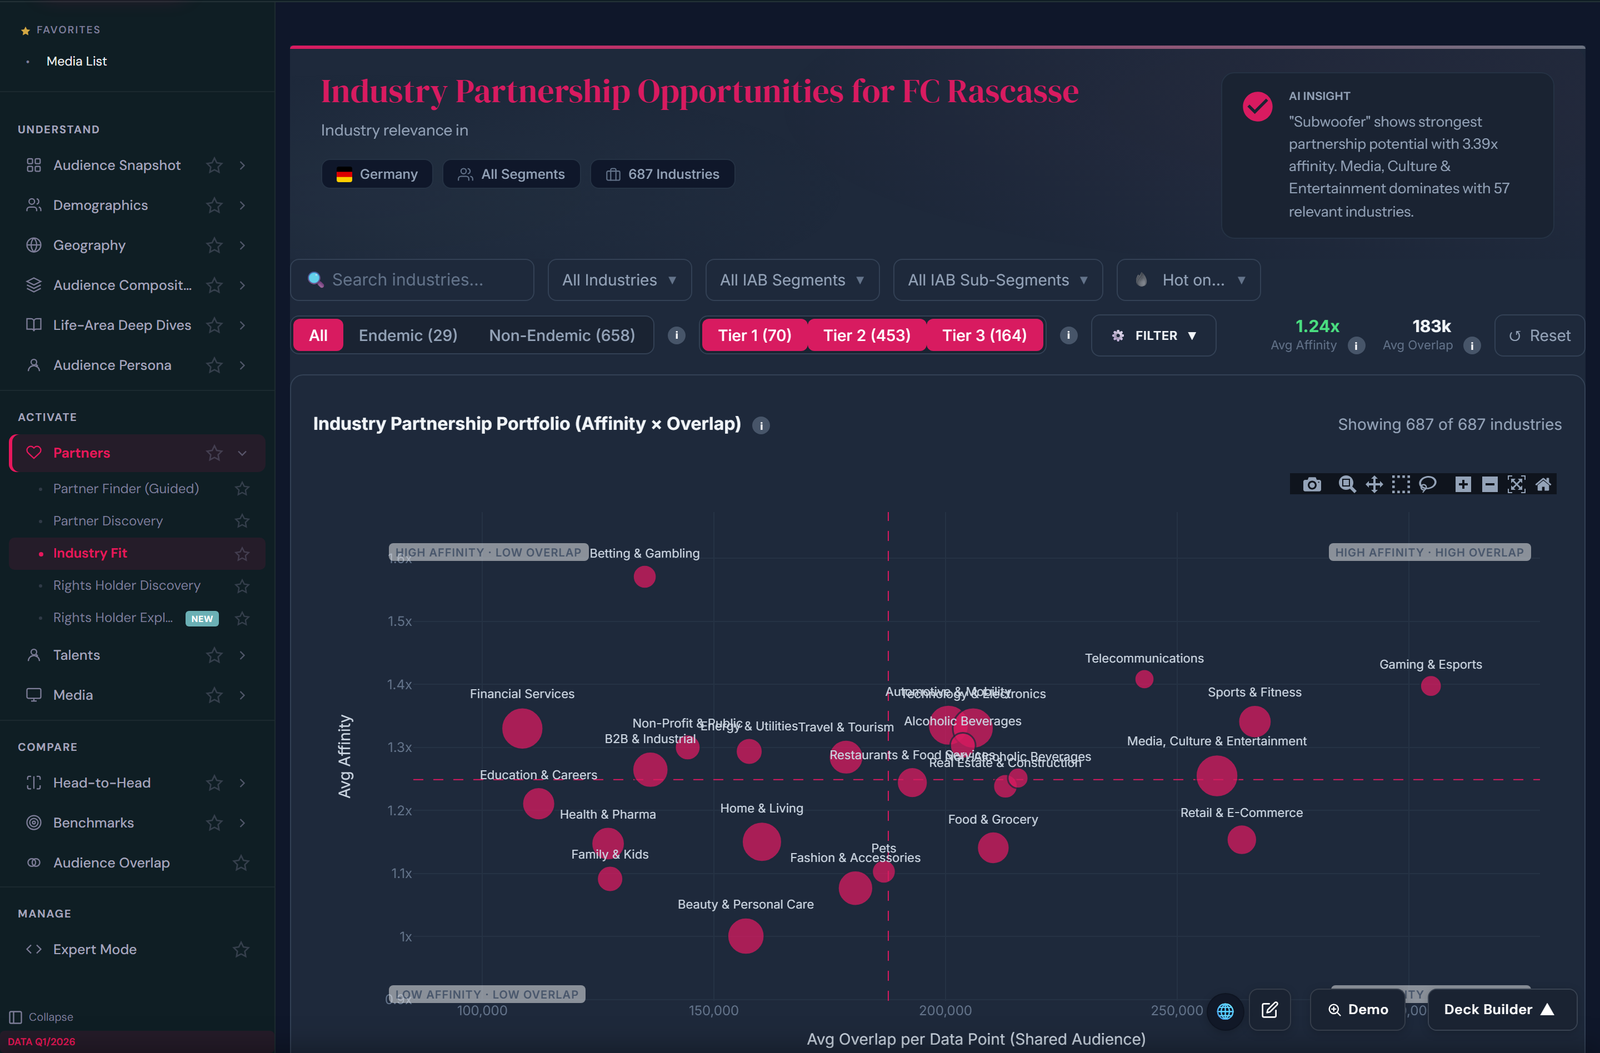Star the Industry Fit page

(x=242, y=553)
